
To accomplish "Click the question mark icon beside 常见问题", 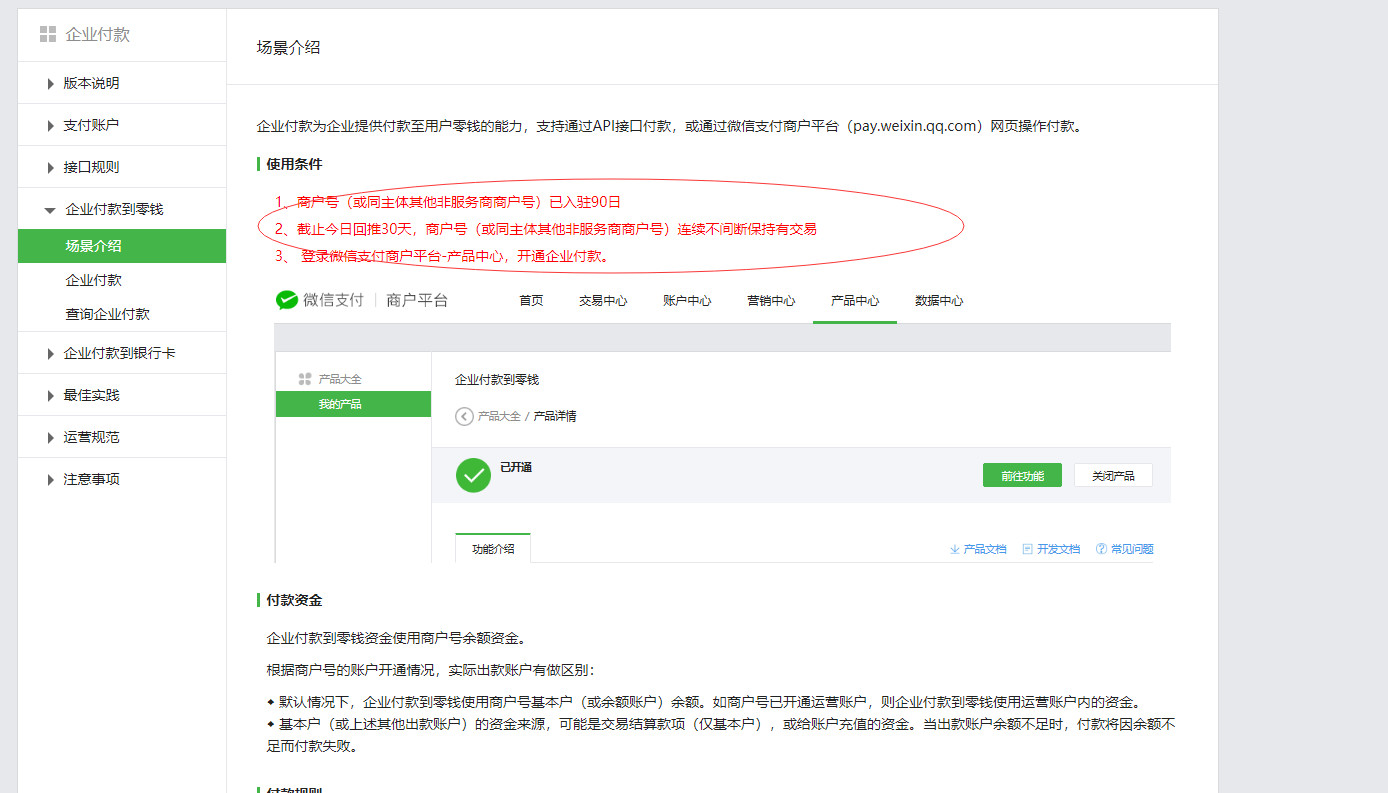I will (1102, 549).
